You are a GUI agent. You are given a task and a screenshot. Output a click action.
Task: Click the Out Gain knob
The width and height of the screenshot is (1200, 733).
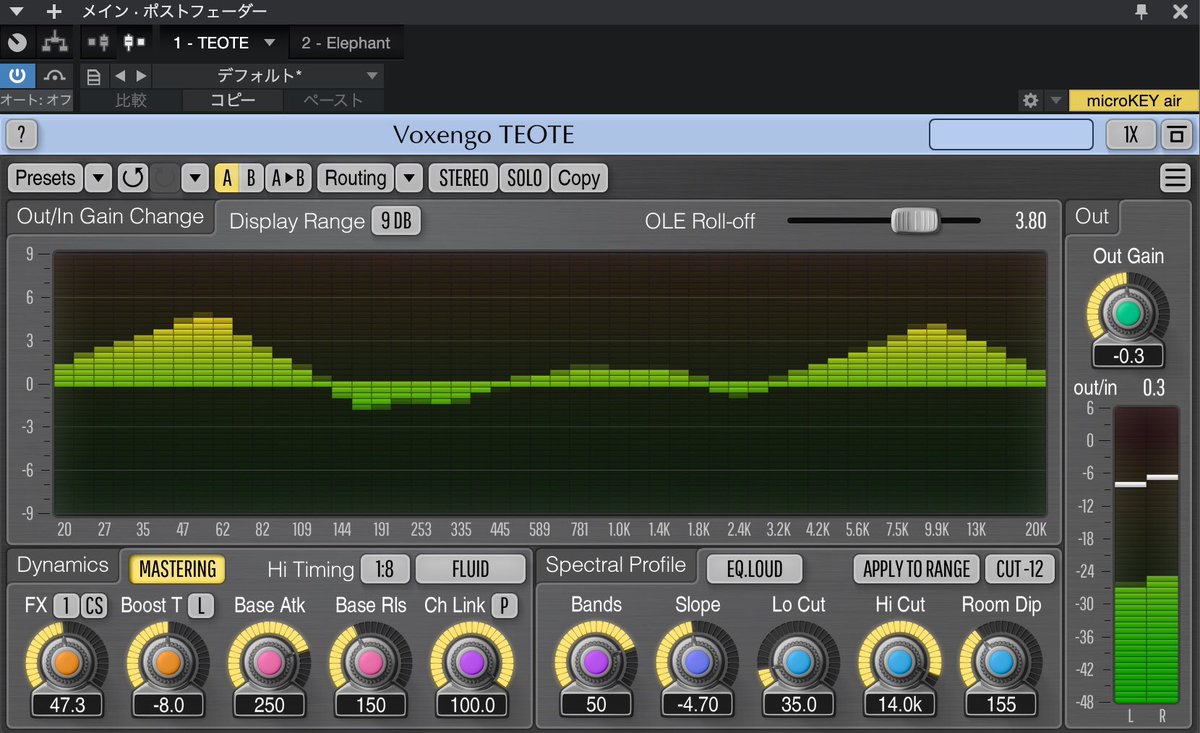[1128, 314]
